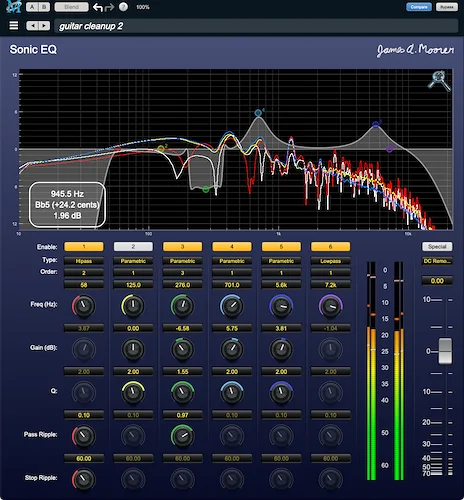This screenshot has width=464, height=500.
Task: Undo the last change
Action: click(x=98, y=7)
